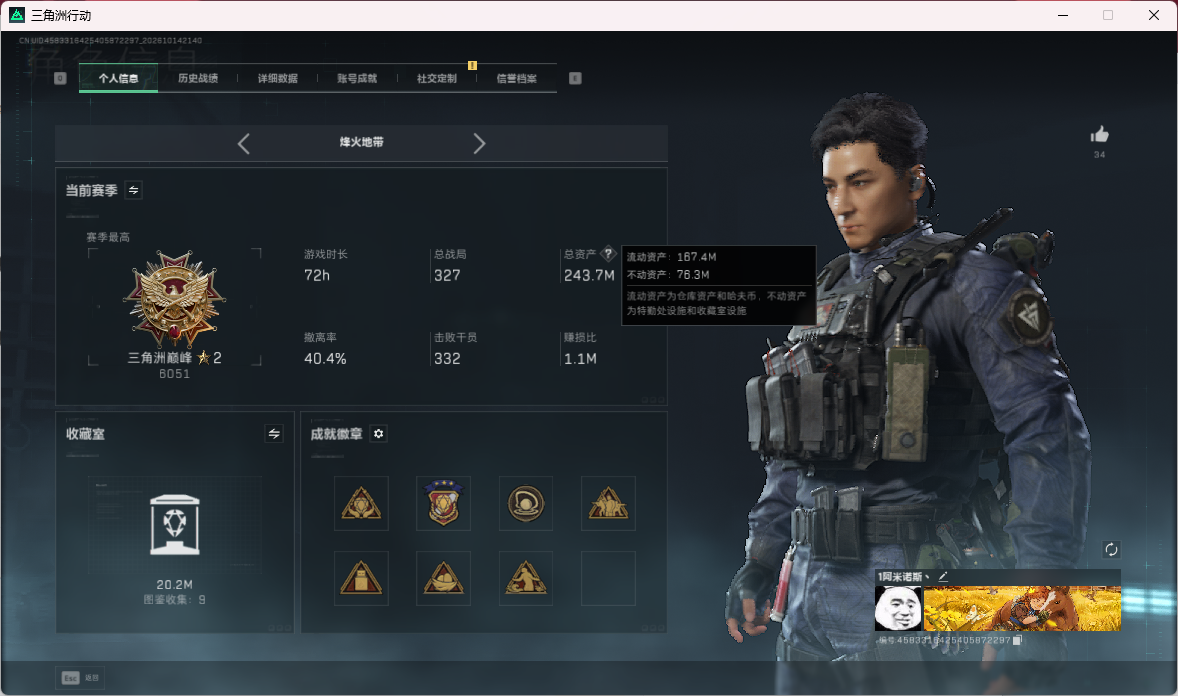Copy the player ID number
The image size is (1178, 696).
tap(1017, 640)
